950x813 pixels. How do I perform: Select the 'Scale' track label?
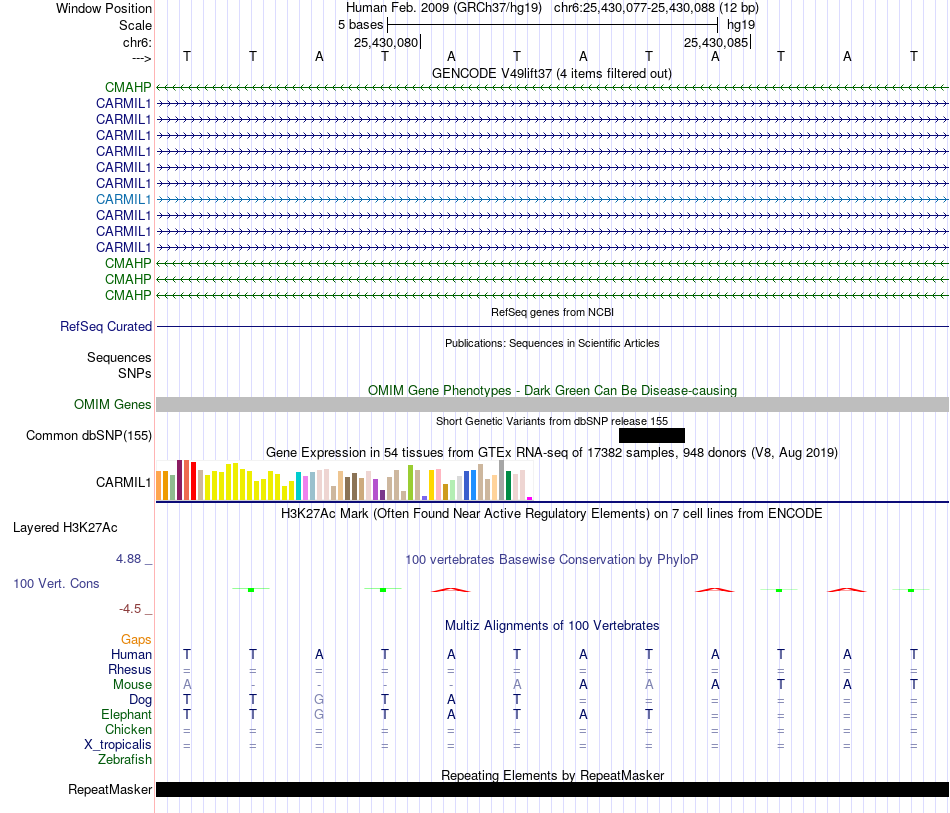tap(135, 25)
